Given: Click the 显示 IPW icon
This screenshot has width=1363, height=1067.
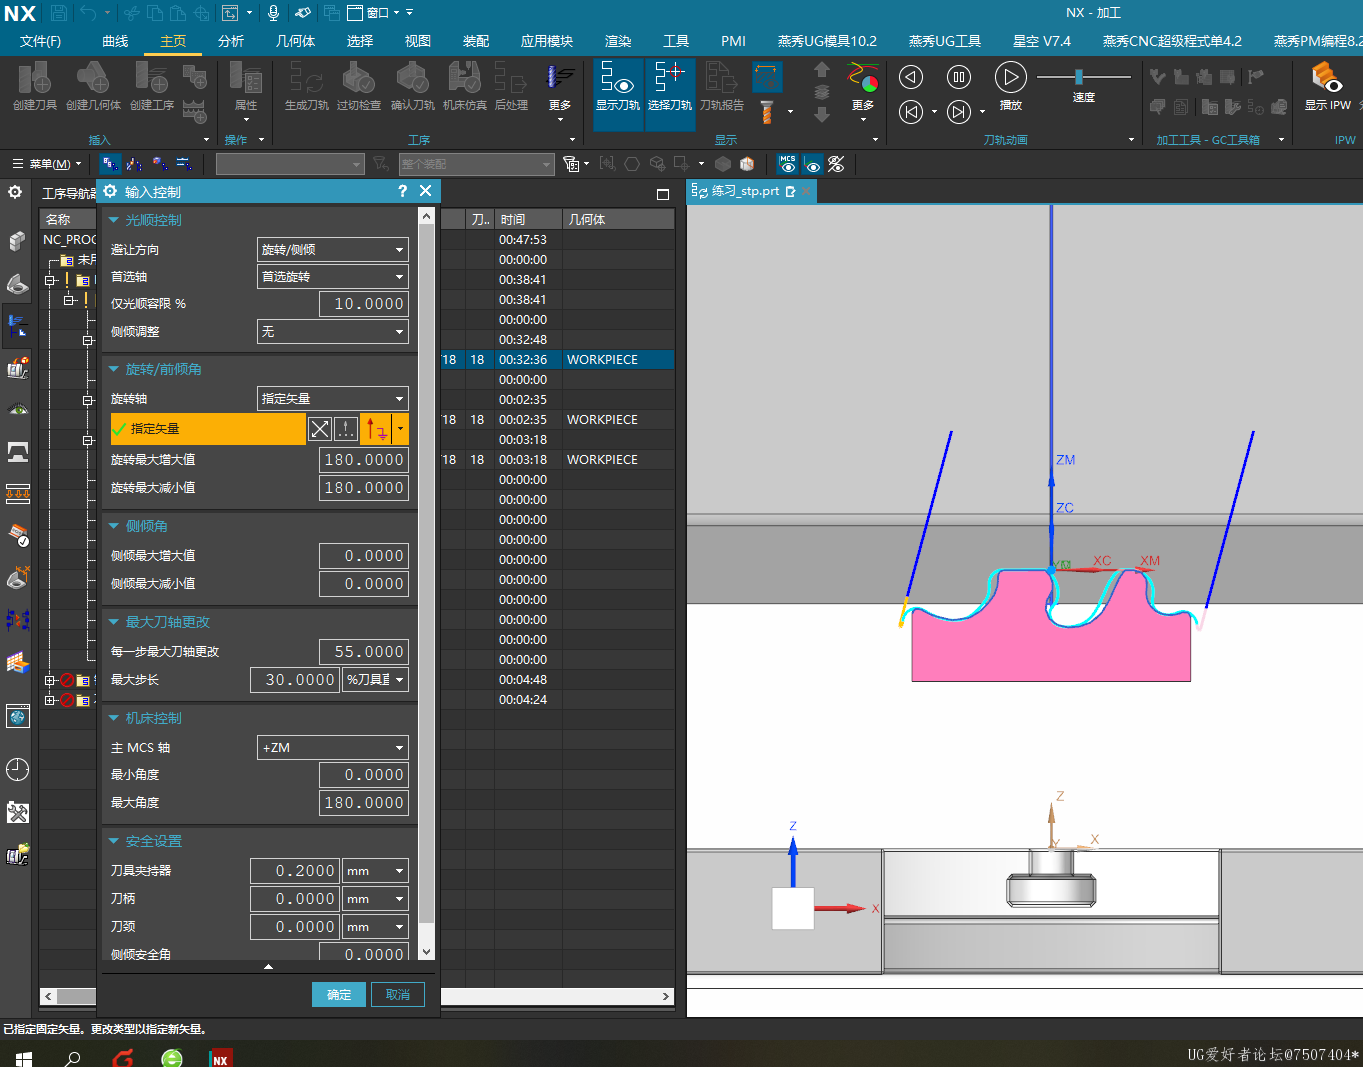Looking at the screenshot, I should click(1327, 86).
